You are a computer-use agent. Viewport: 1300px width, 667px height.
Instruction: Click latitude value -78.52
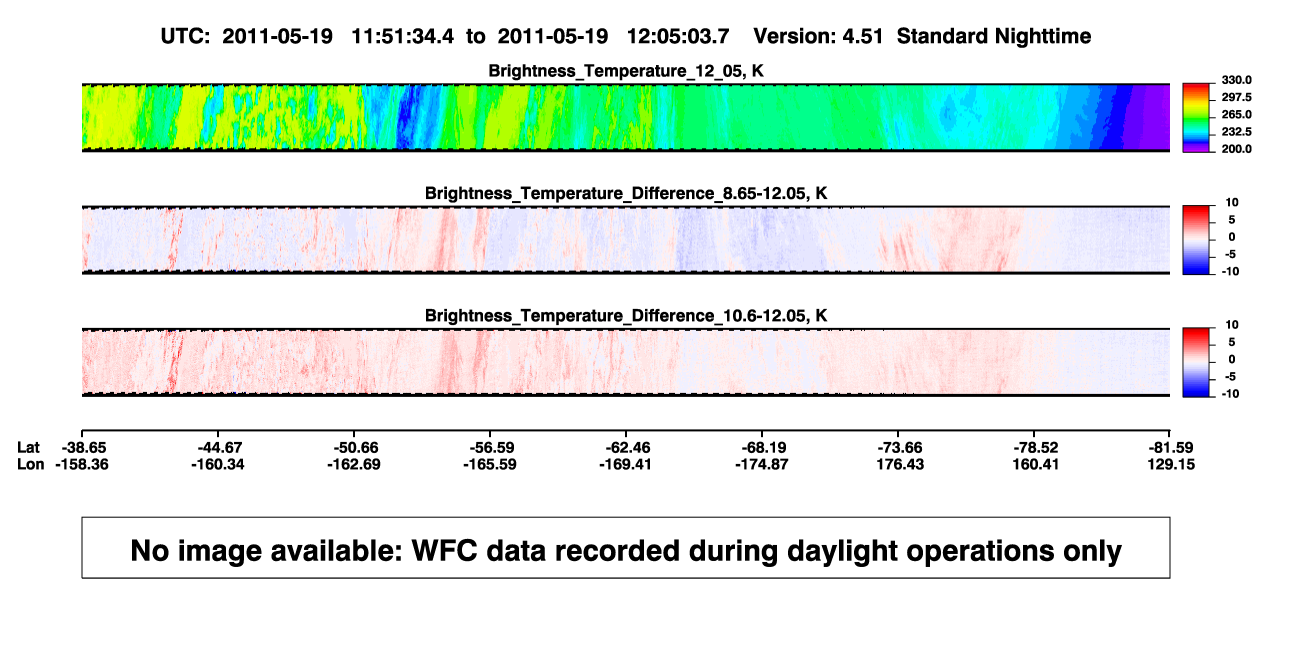tap(1034, 447)
